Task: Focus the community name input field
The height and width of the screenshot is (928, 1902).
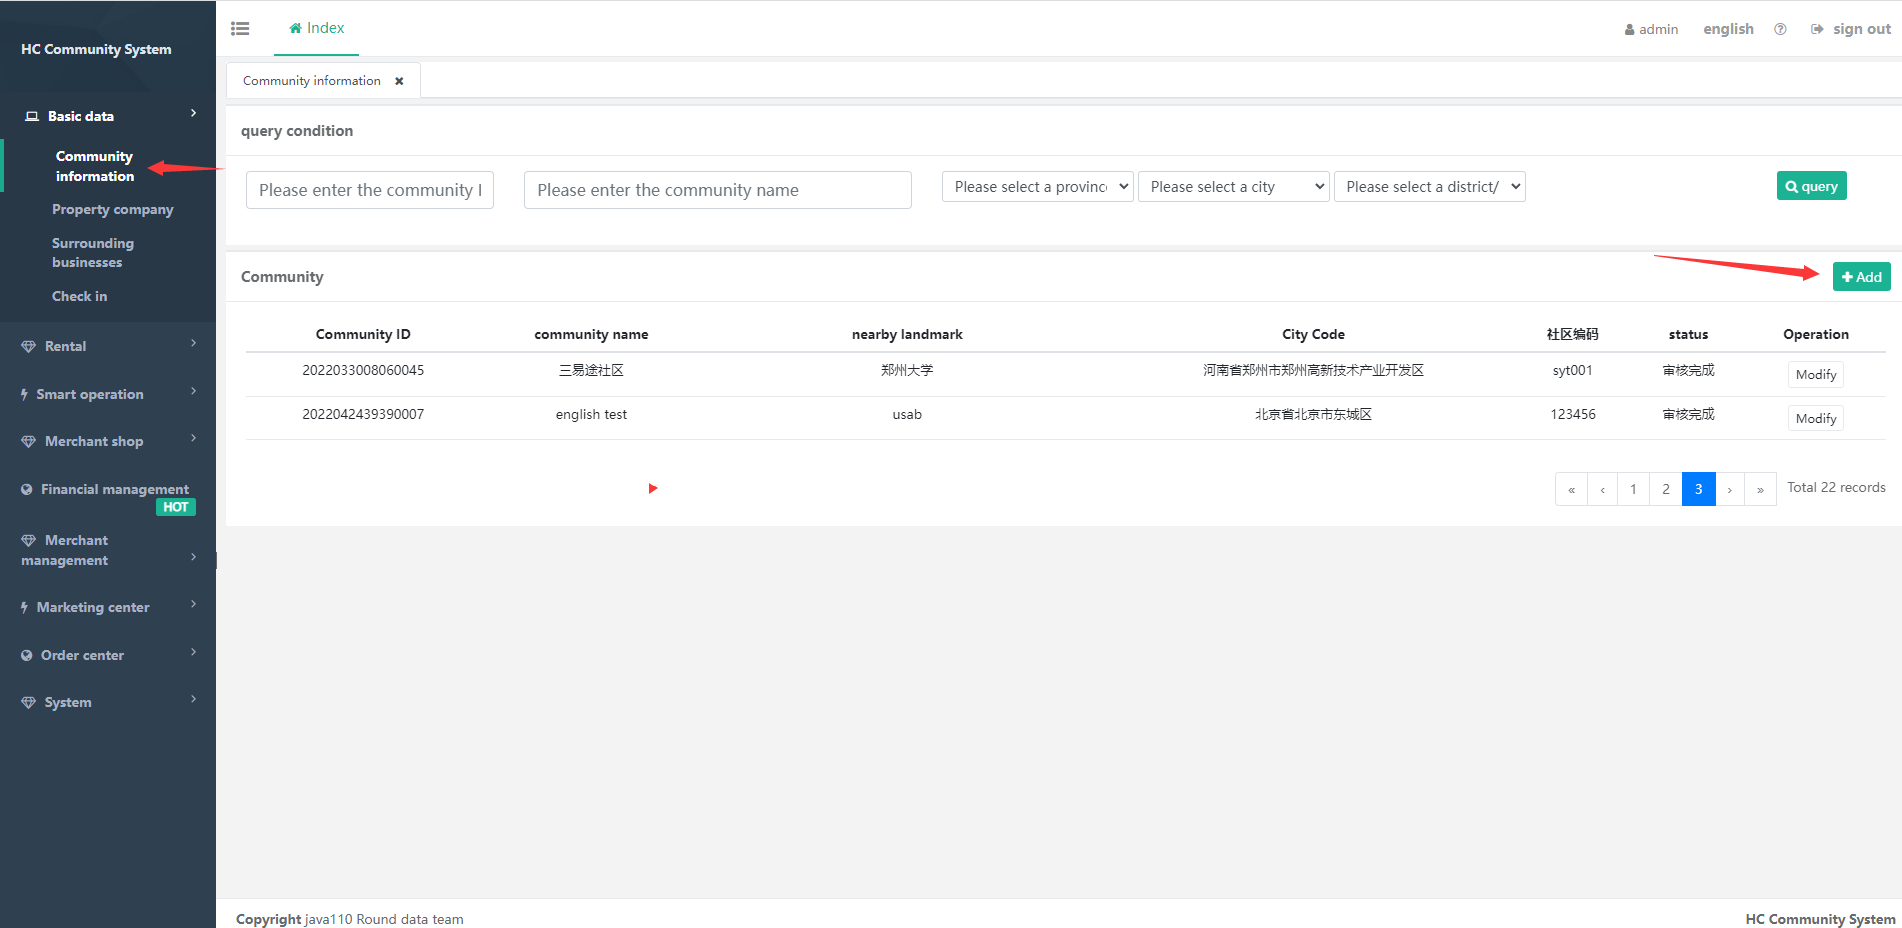Action: [x=717, y=190]
